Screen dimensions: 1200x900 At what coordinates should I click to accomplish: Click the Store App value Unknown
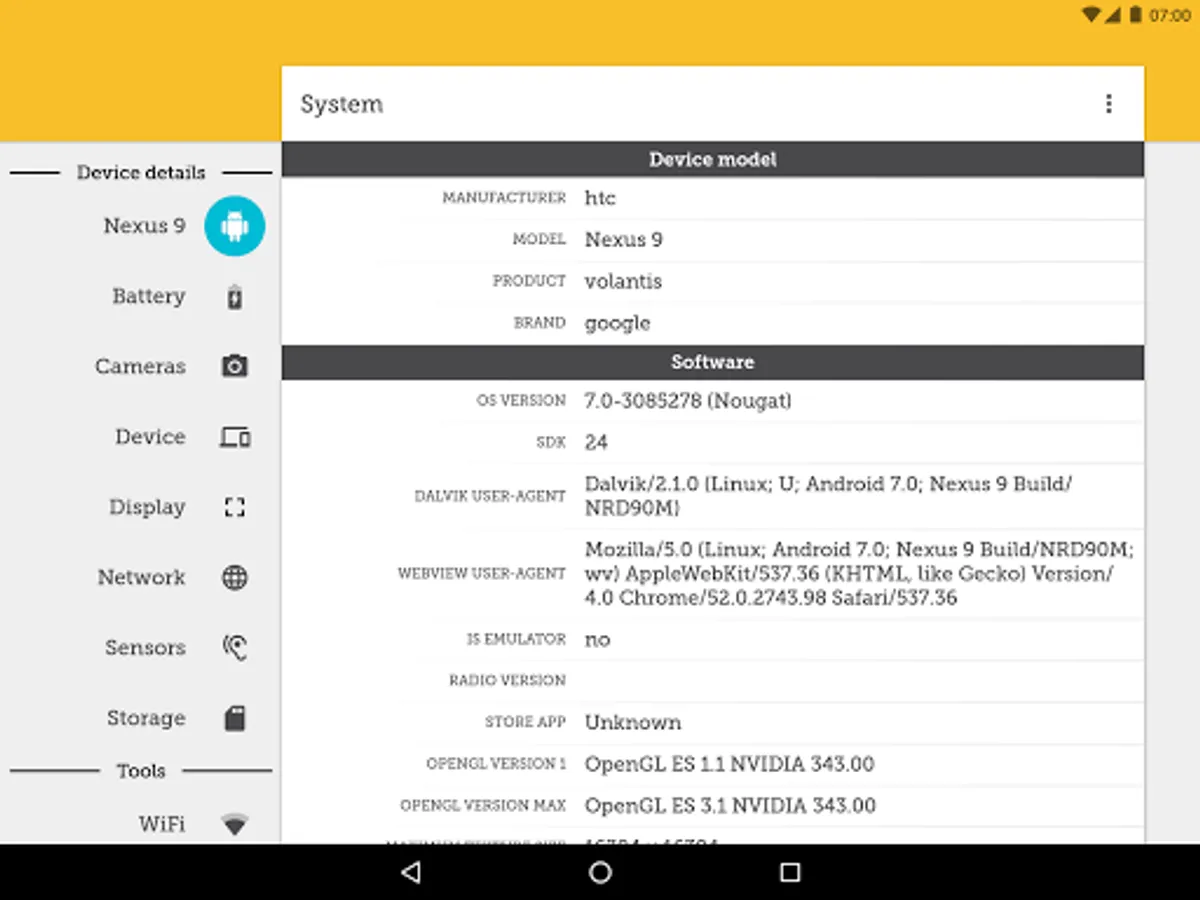point(633,722)
